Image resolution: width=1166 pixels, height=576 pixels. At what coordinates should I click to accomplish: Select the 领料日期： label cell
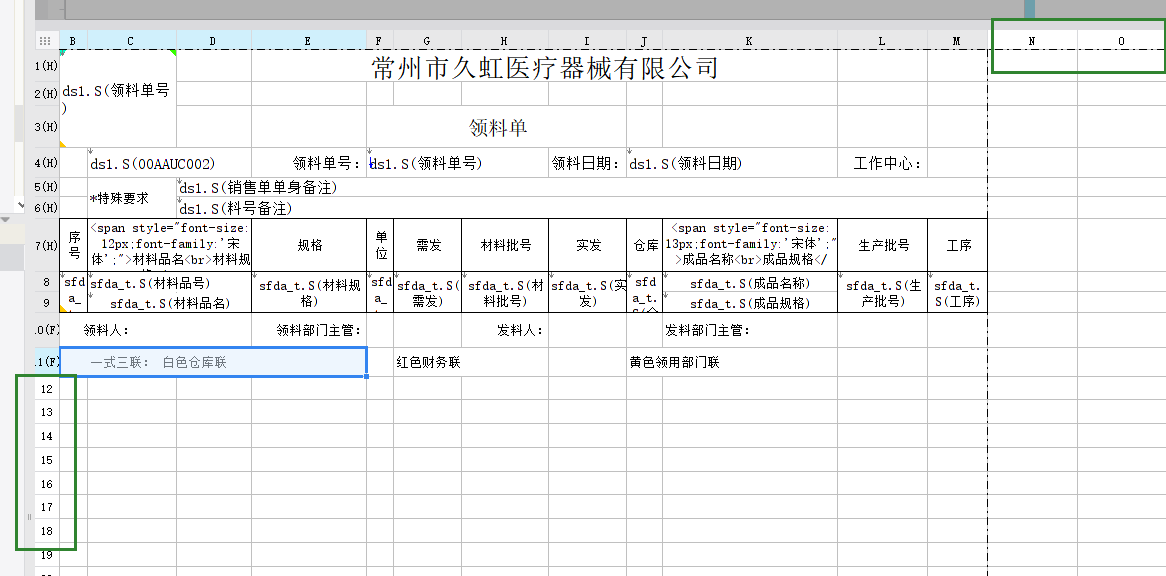pos(587,164)
